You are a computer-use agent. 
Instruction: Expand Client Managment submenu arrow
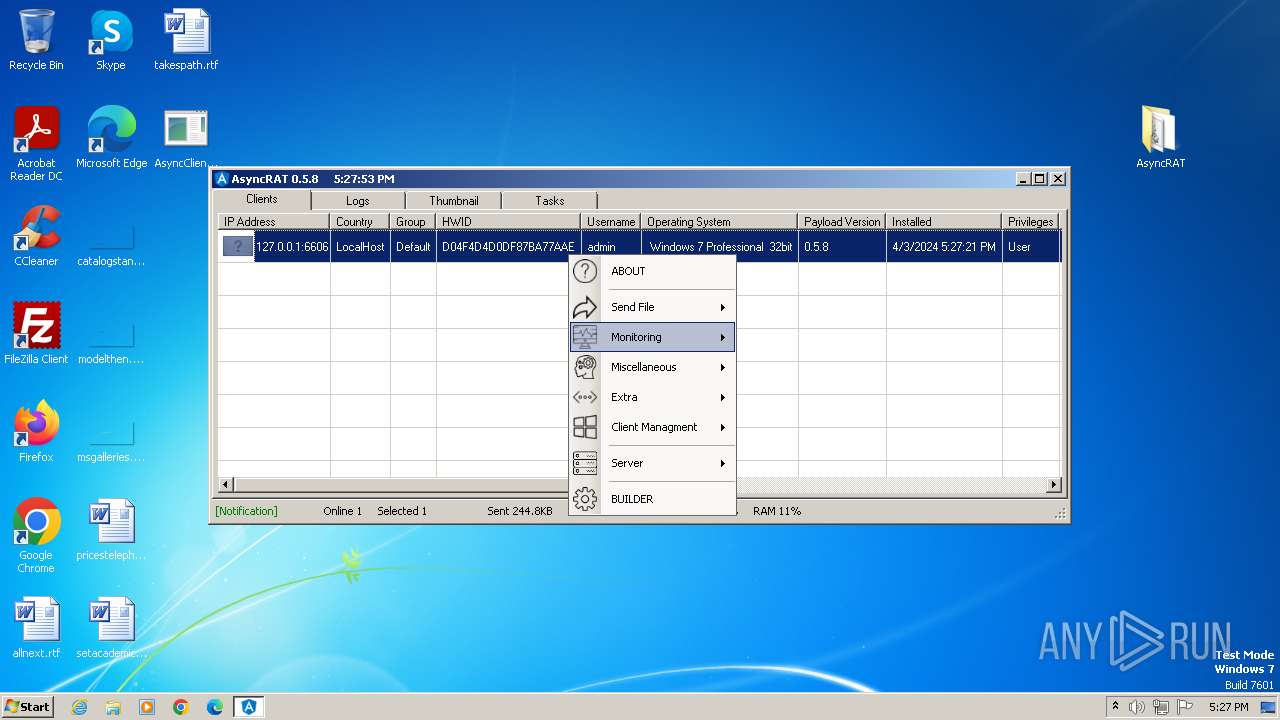click(722, 427)
